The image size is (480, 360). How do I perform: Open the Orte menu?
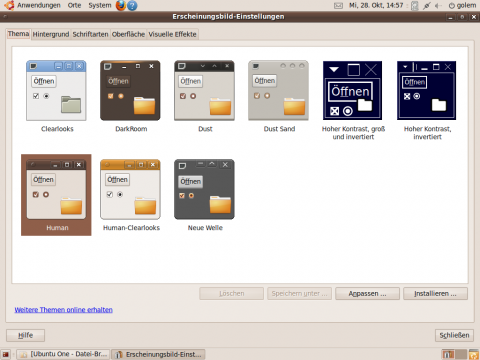pos(74,5)
